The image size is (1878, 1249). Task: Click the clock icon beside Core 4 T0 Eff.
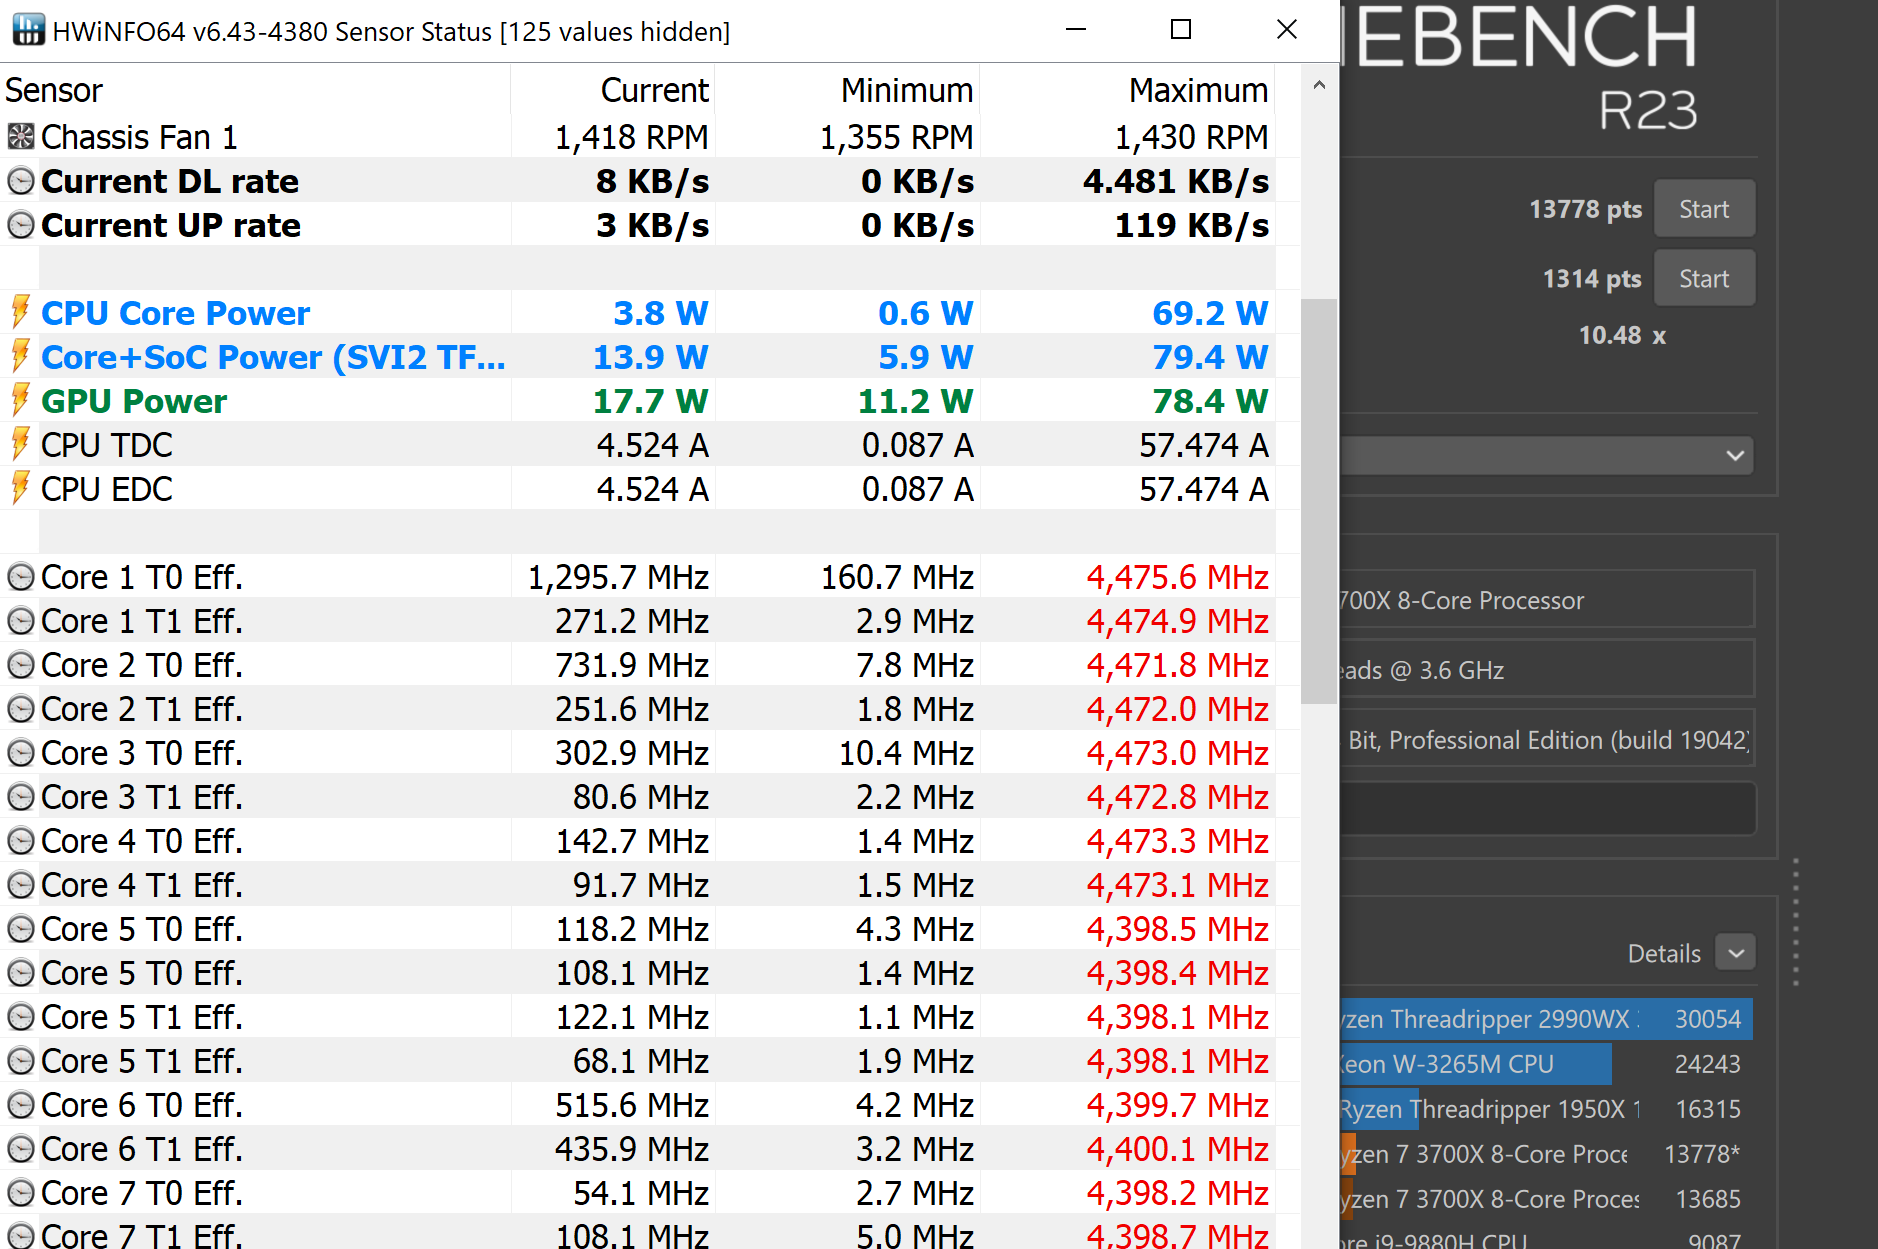(20, 841)
